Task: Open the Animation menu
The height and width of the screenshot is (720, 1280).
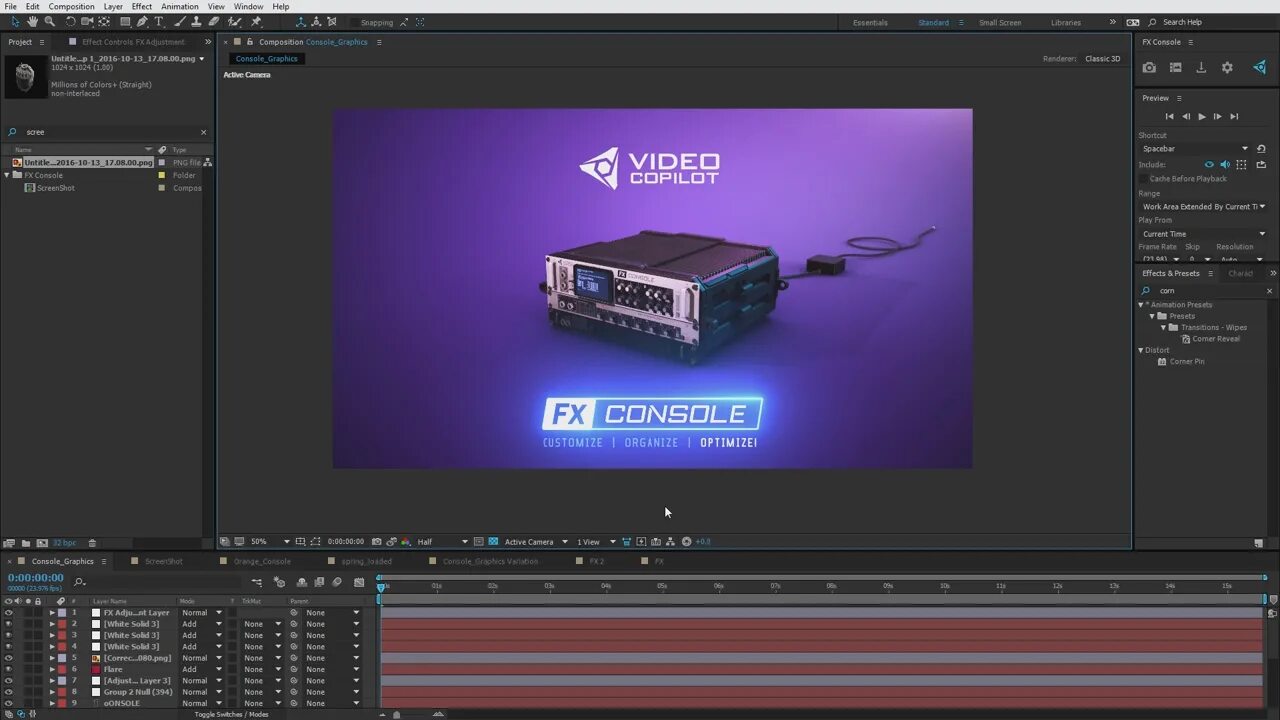Action: (x=180, y=6)
